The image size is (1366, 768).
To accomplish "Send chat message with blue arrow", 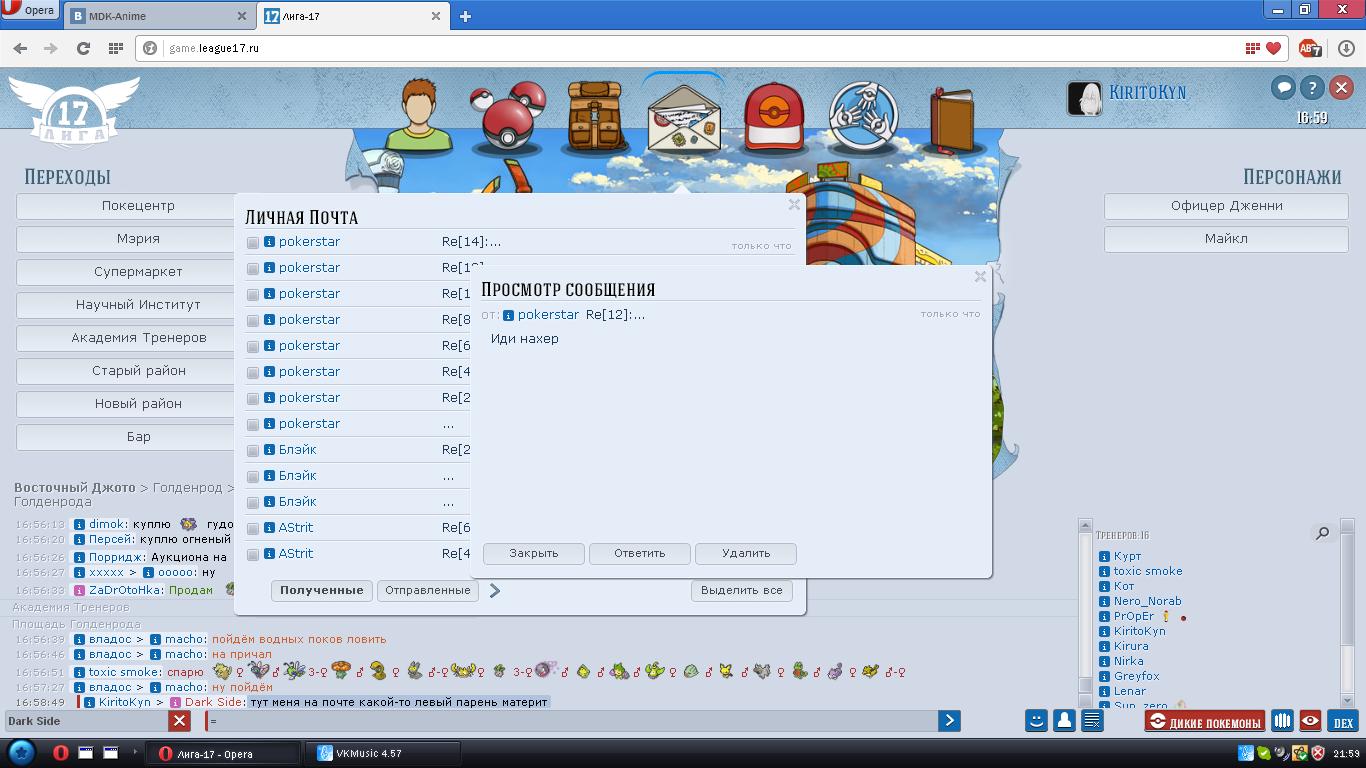I will pyautogui.click(x=949, y=720).
